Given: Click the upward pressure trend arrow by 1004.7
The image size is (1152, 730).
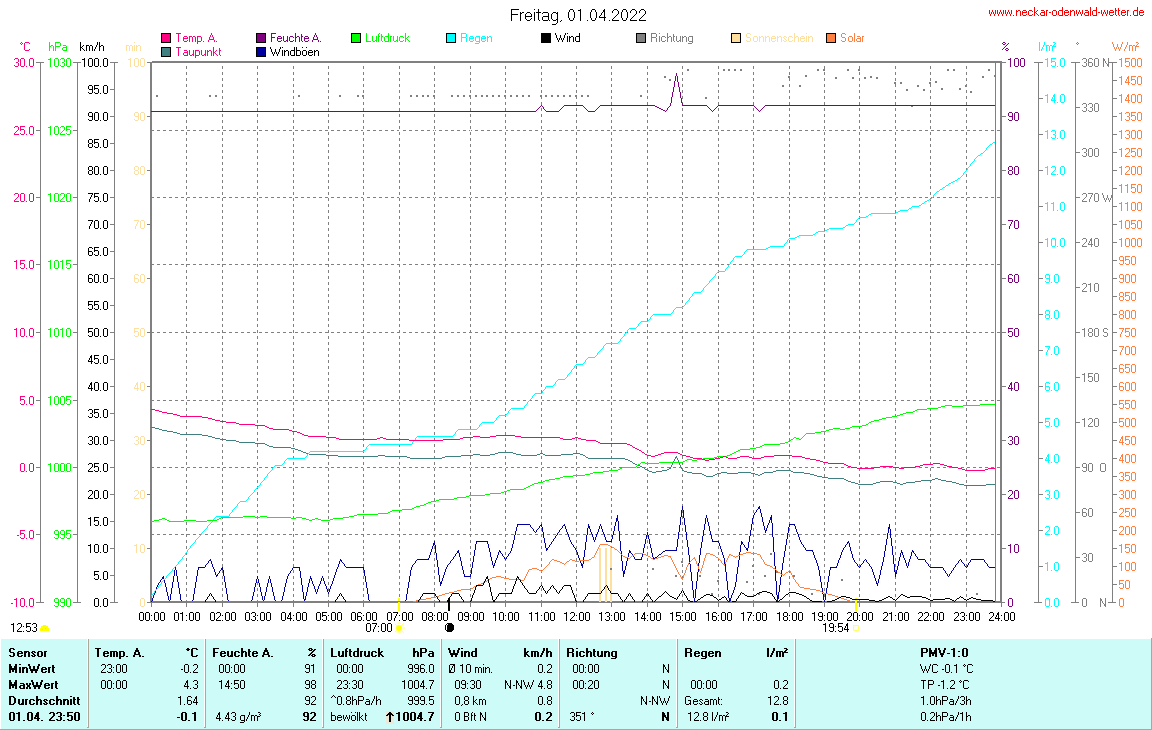Looking at the screenshot, I should click(x=389, y=717).
